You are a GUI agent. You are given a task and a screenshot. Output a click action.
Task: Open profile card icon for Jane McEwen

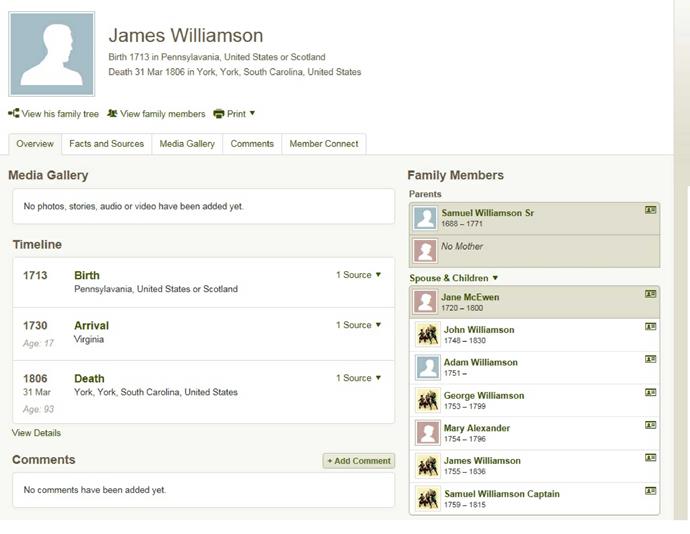click(x=650, y=294)
